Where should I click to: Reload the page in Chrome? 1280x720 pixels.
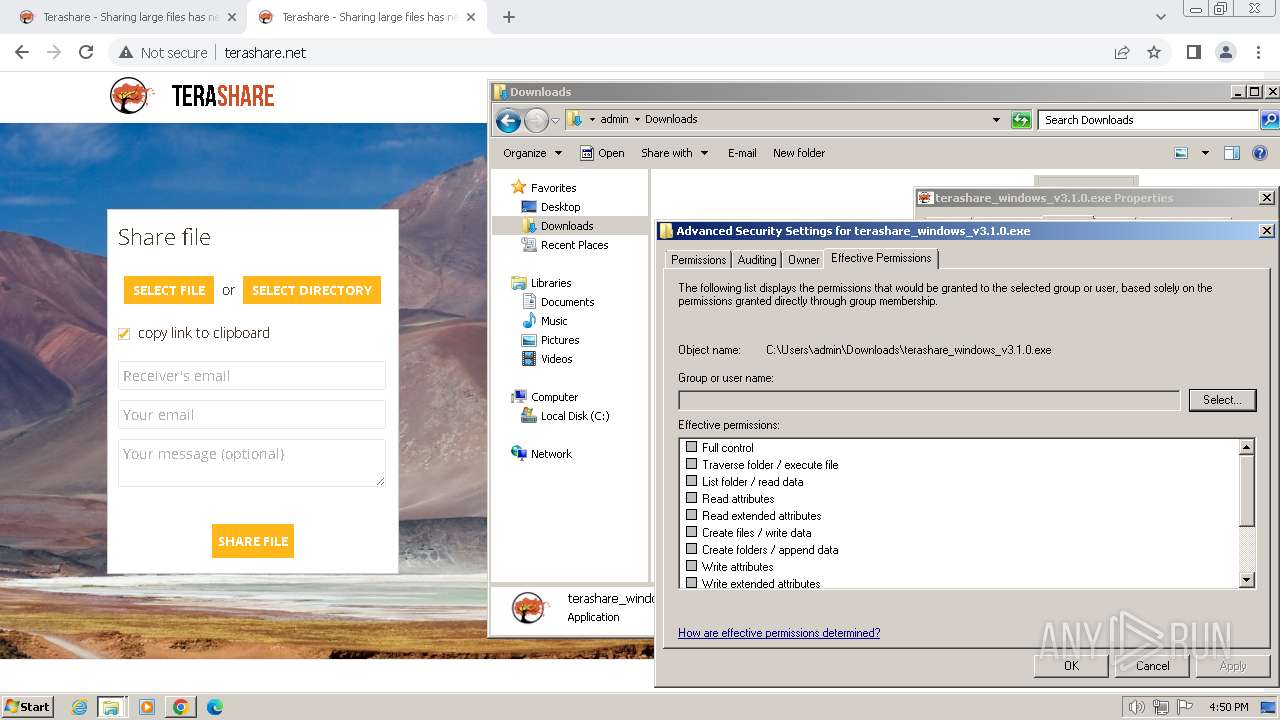[86, 52]
